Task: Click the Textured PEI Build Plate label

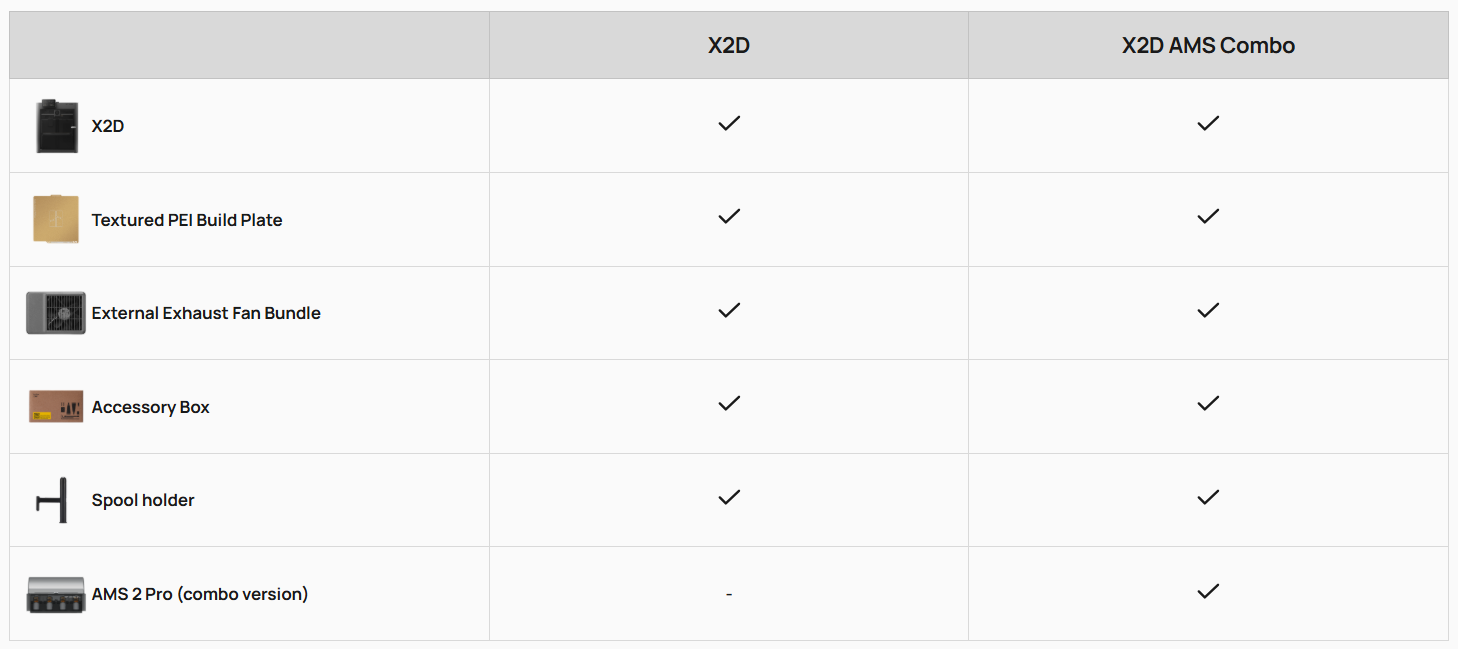Action: click(x=187, y=220)
